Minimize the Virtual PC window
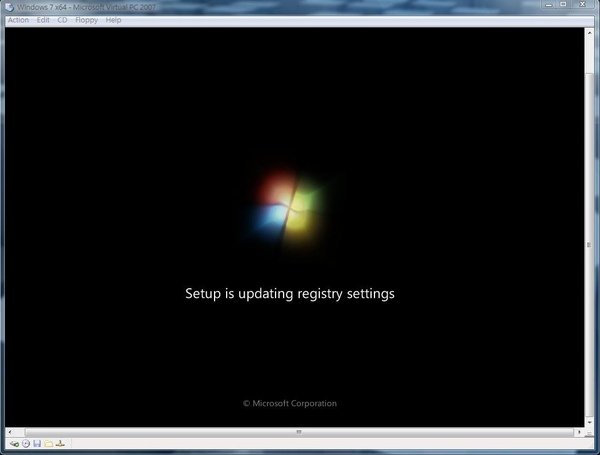Viewport: 600px width, 455px height. (x=549, y=5)
